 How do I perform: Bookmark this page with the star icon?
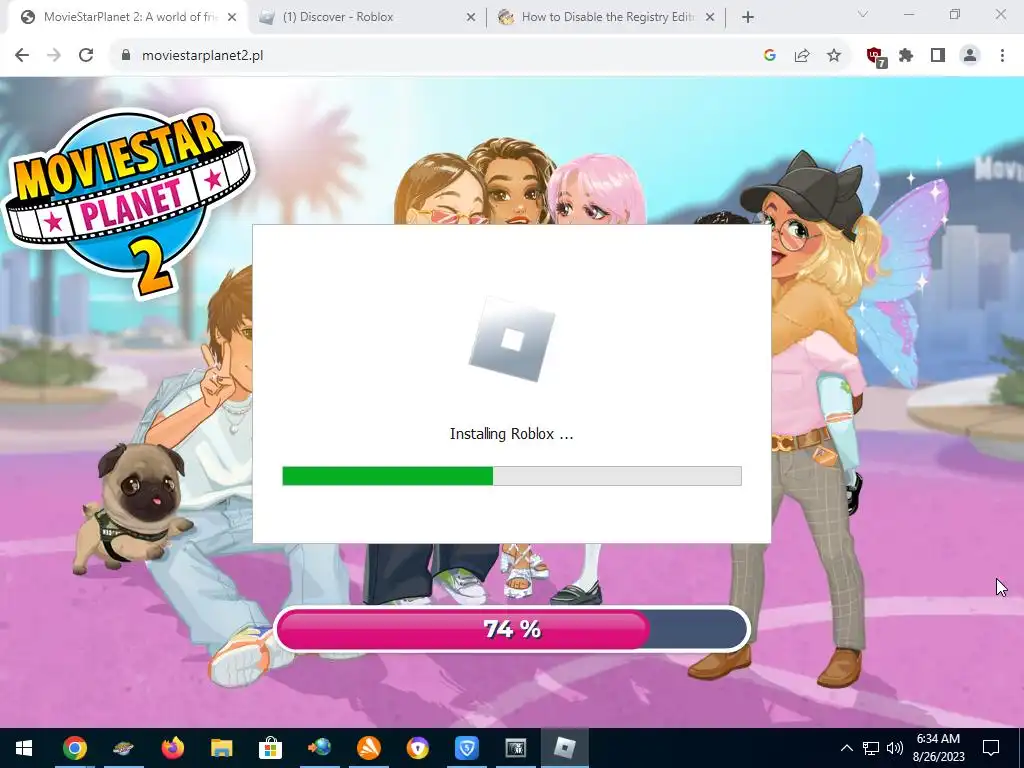834,56
